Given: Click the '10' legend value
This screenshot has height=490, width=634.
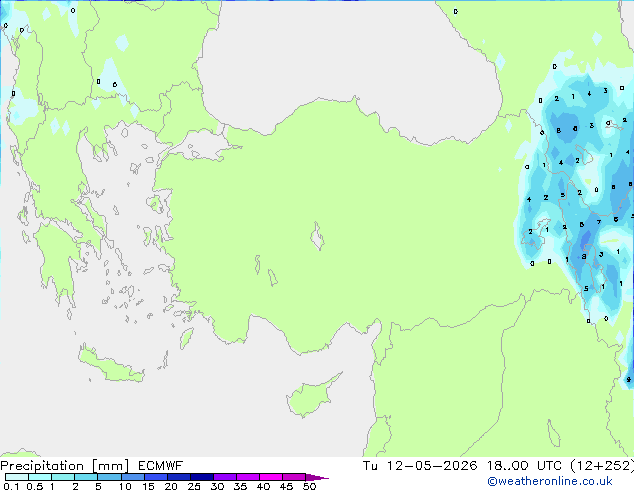Looking at the screenshot, I should 125,486.
